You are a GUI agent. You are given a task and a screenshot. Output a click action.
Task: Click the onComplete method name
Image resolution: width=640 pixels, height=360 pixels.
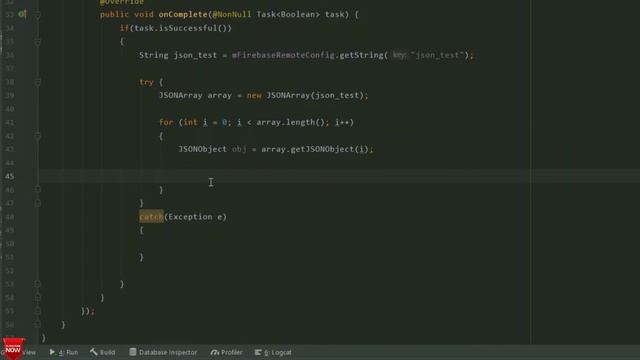click(x=183, y=15)
